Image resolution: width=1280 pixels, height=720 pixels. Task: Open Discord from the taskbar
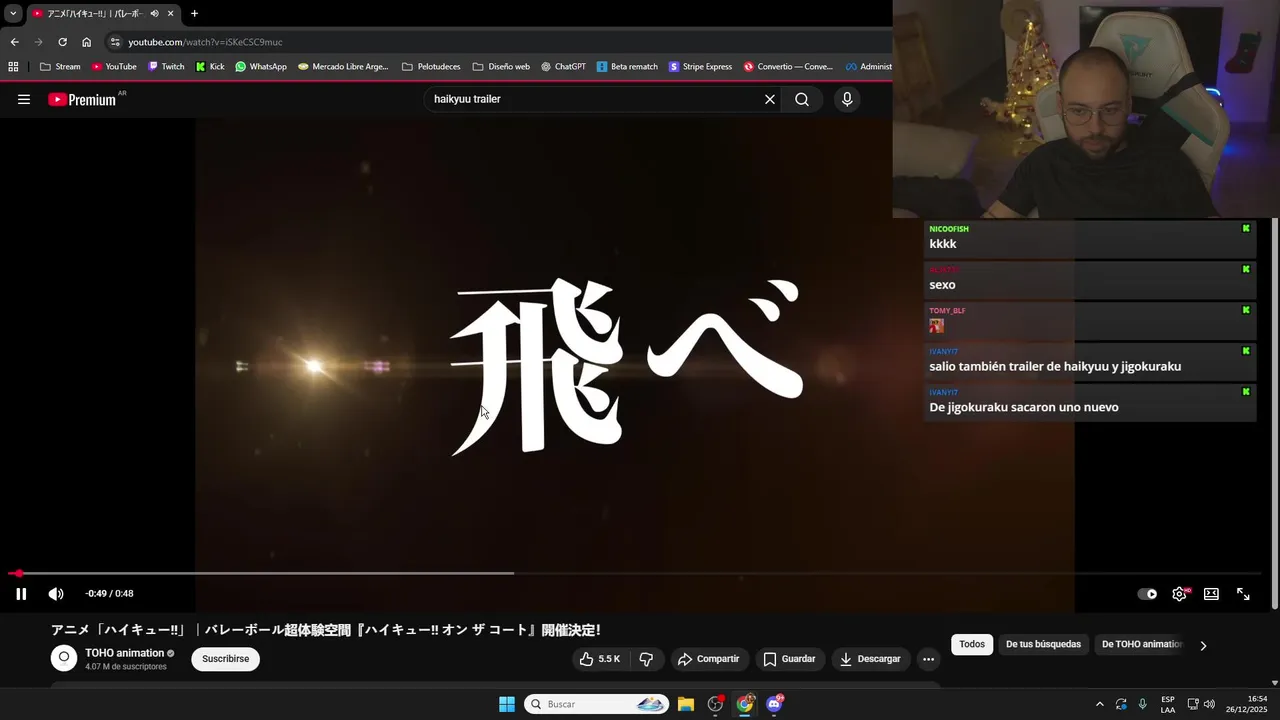[x=774, y=704]
